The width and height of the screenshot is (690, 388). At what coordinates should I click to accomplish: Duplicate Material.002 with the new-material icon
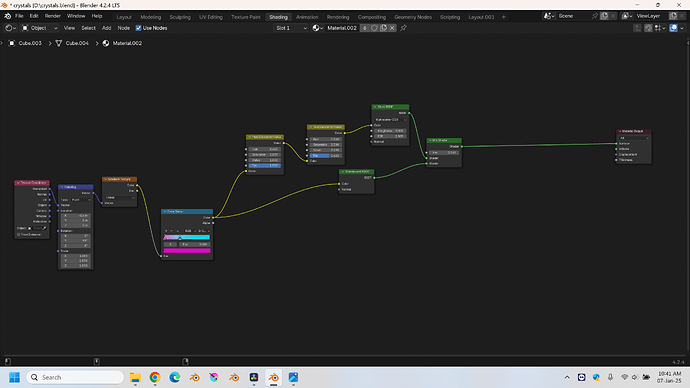click(x=383, y=28)
